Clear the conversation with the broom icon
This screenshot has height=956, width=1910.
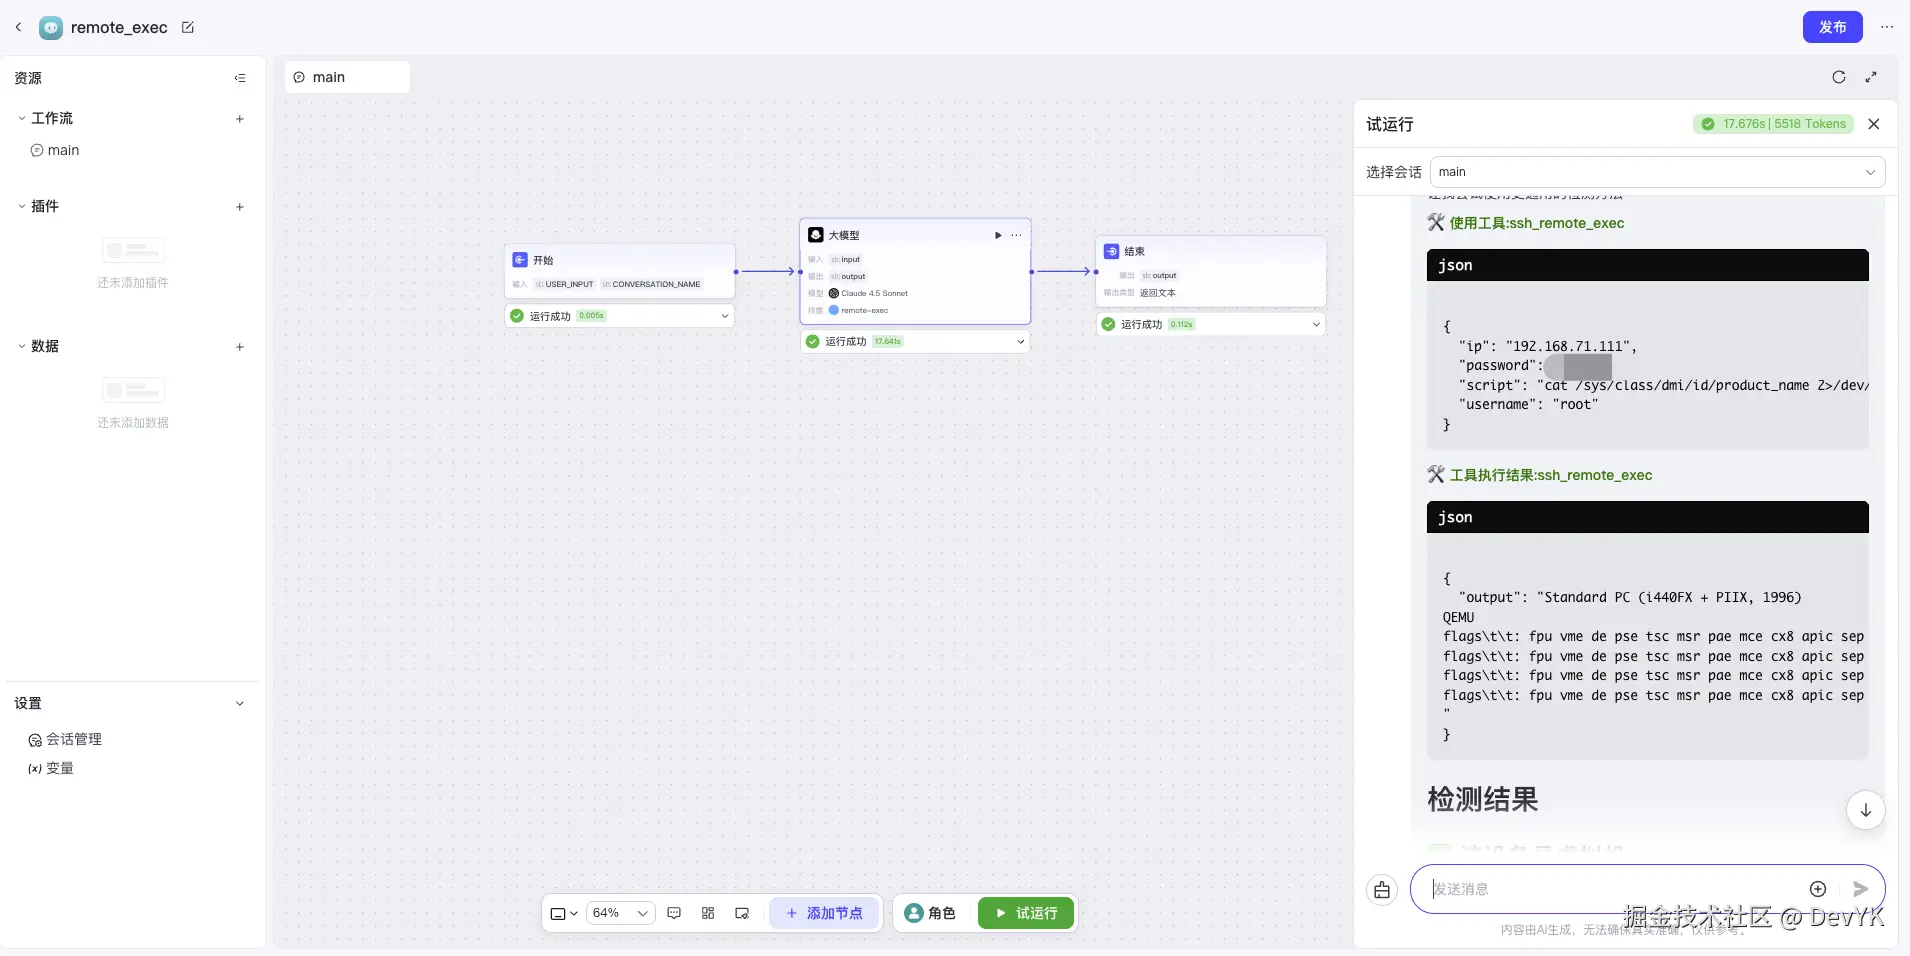[x=1382, y=889]
